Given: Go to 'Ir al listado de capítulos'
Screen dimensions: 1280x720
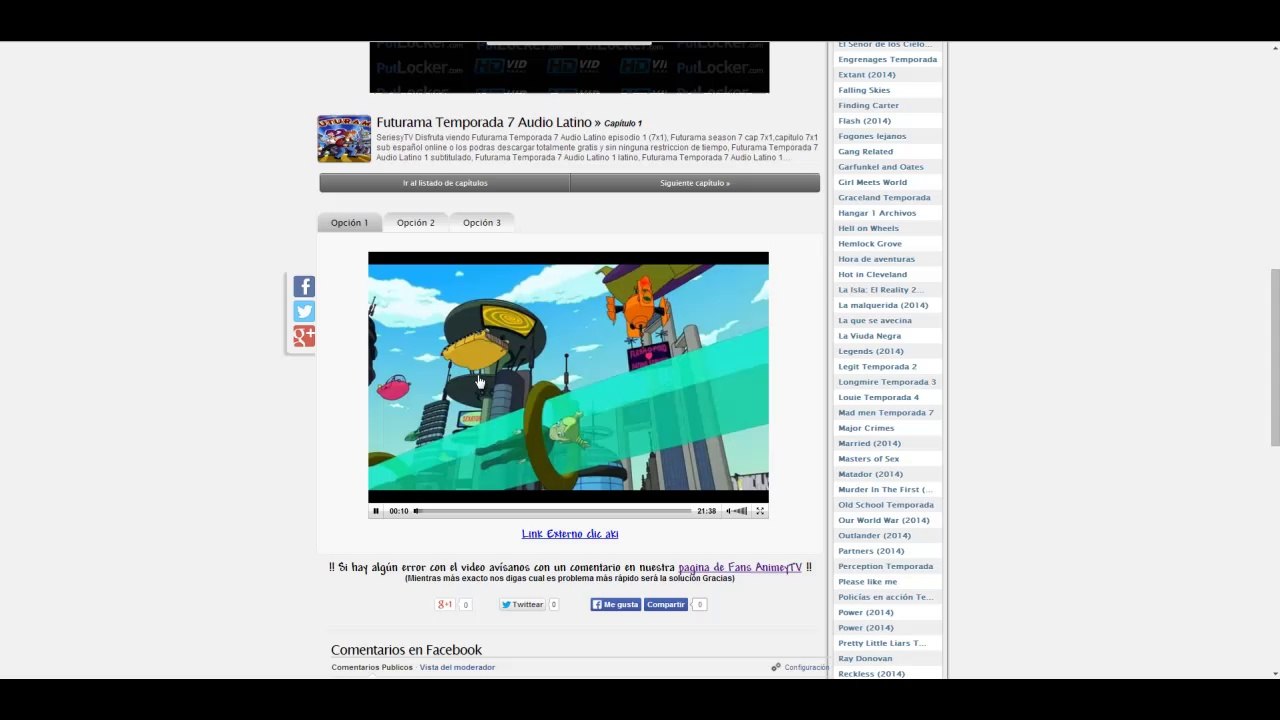Looking at the screenshot, I should [x=445, y=183].
